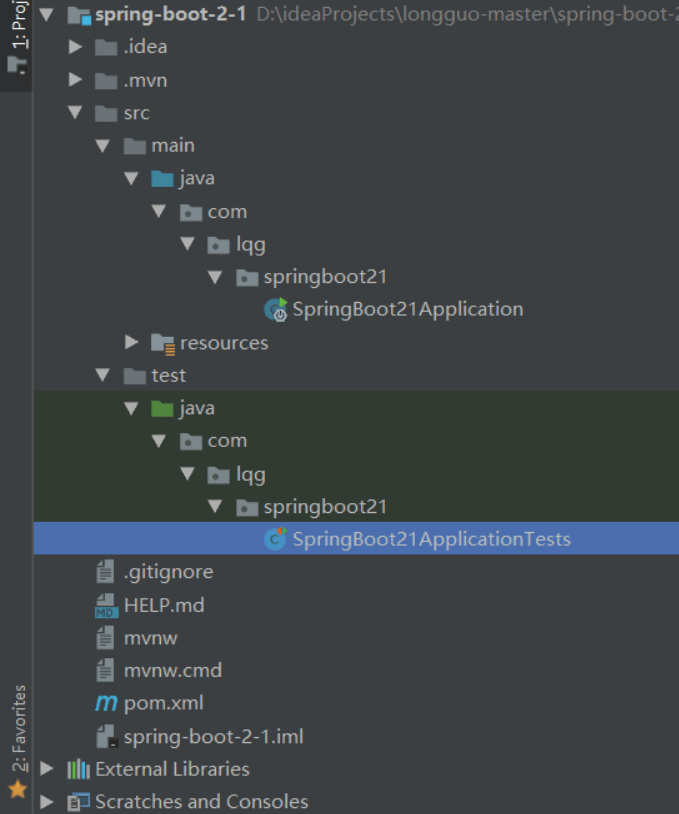Click the mvnw file icon
679x814 pixels.
point(105,637)
